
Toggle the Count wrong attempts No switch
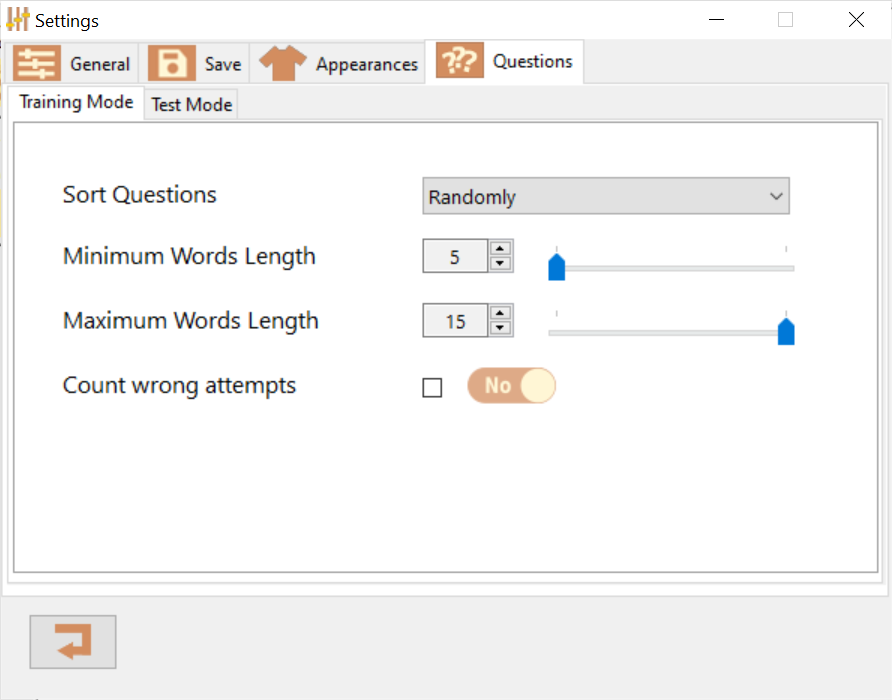(511, 386)
